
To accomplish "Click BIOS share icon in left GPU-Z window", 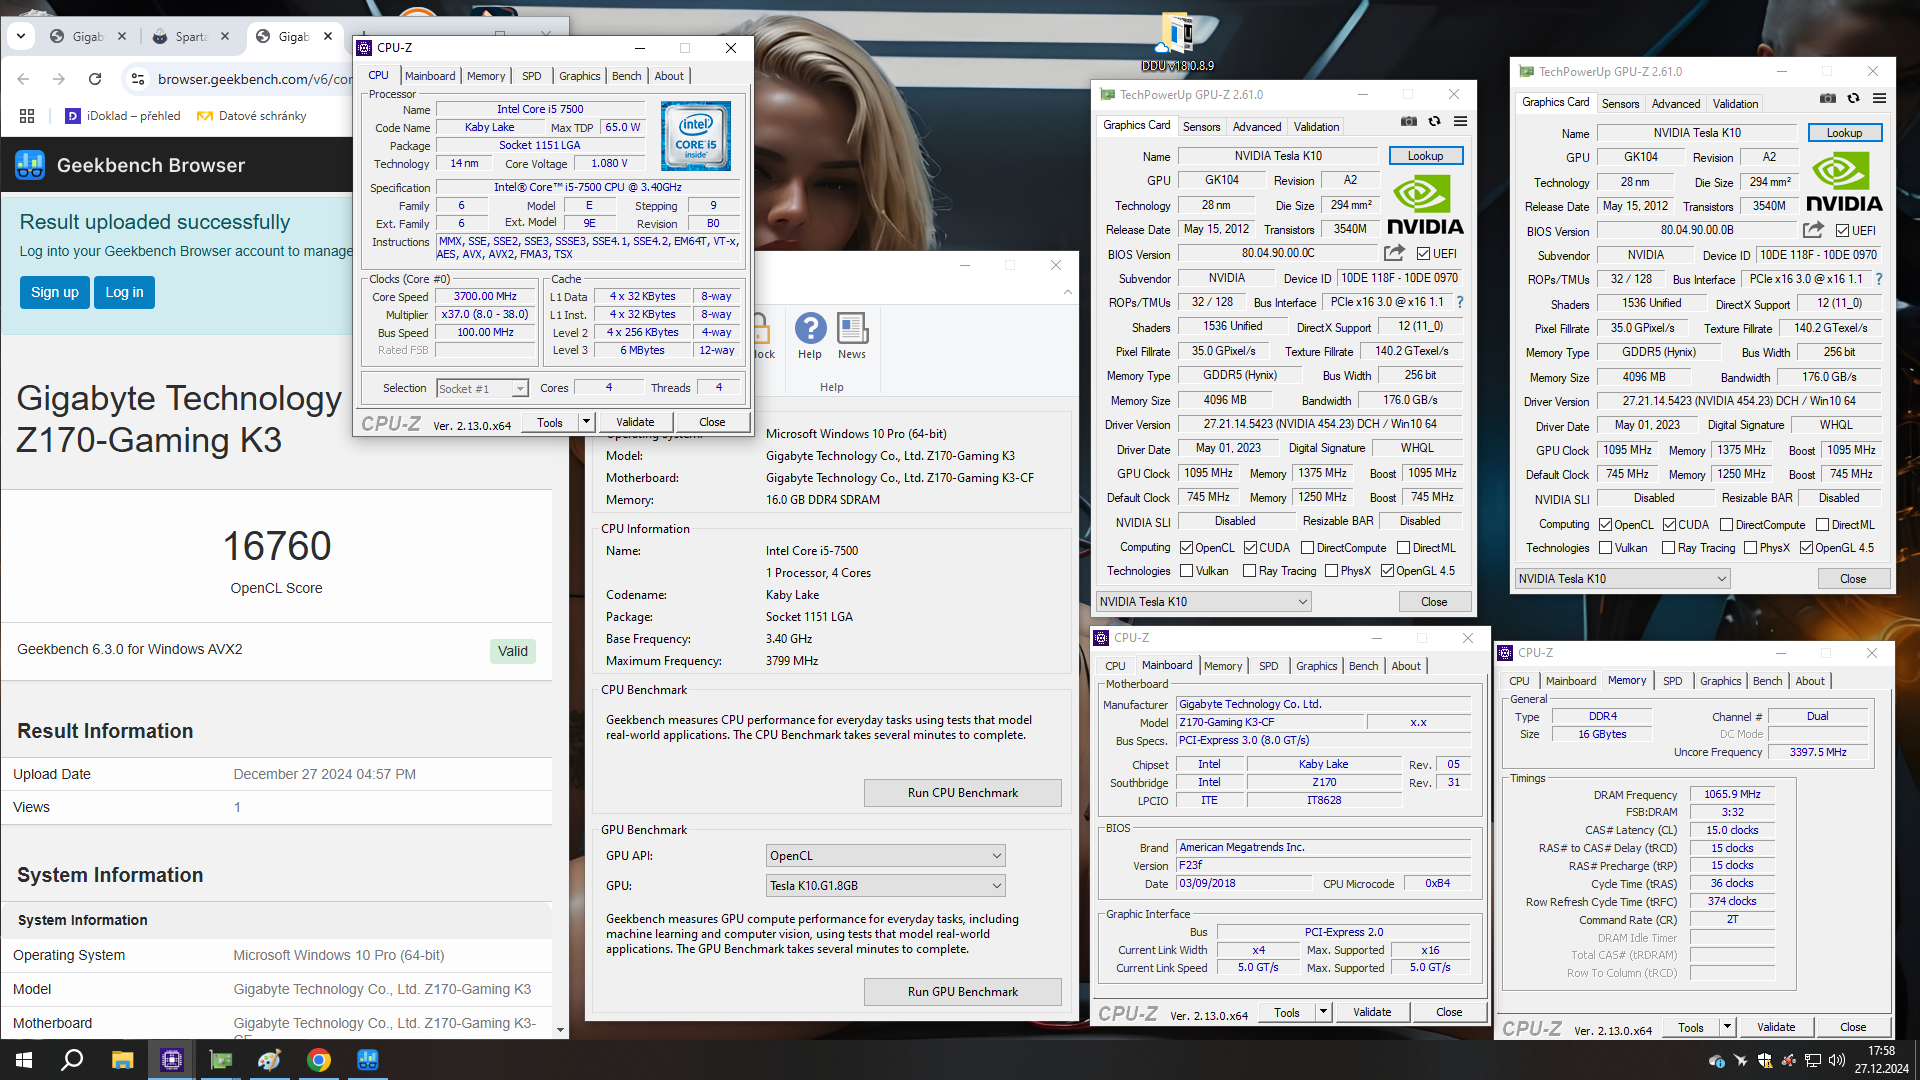I will 1394,253.
